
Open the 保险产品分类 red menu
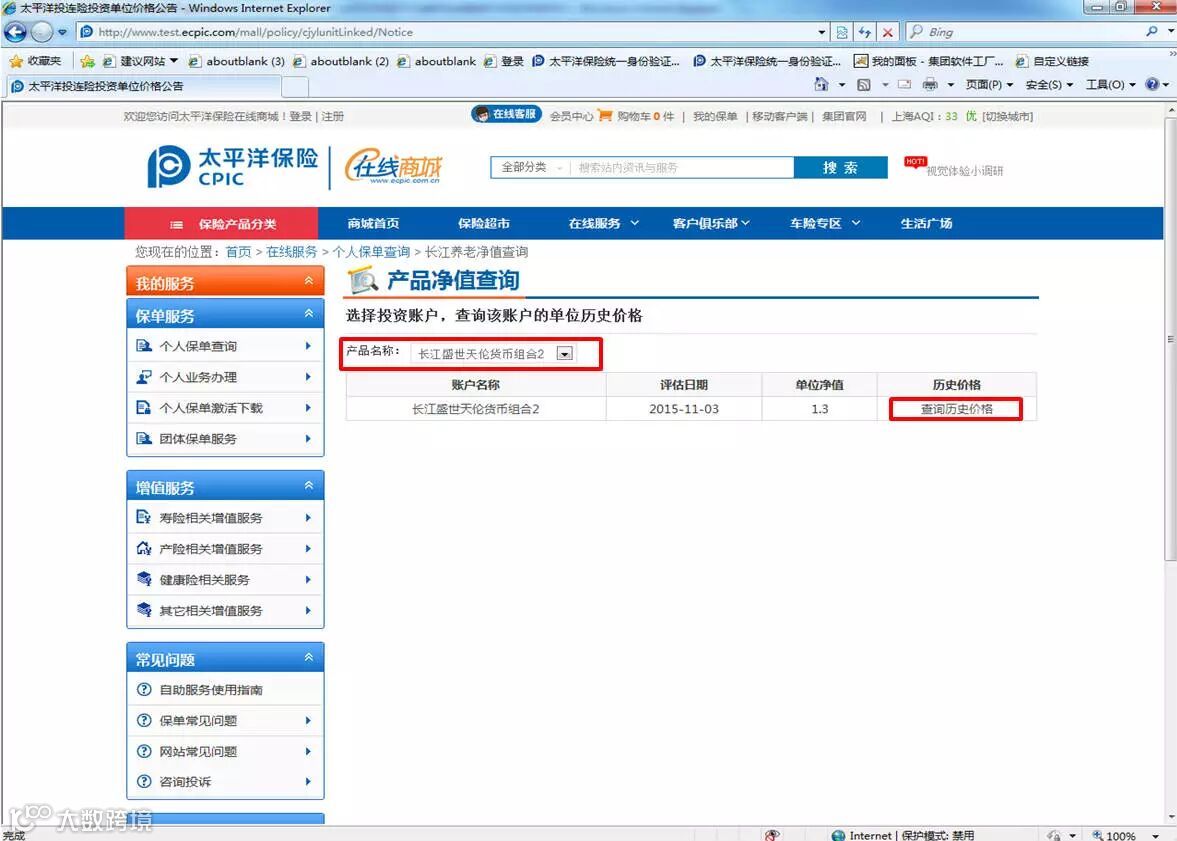coord(222,224)
